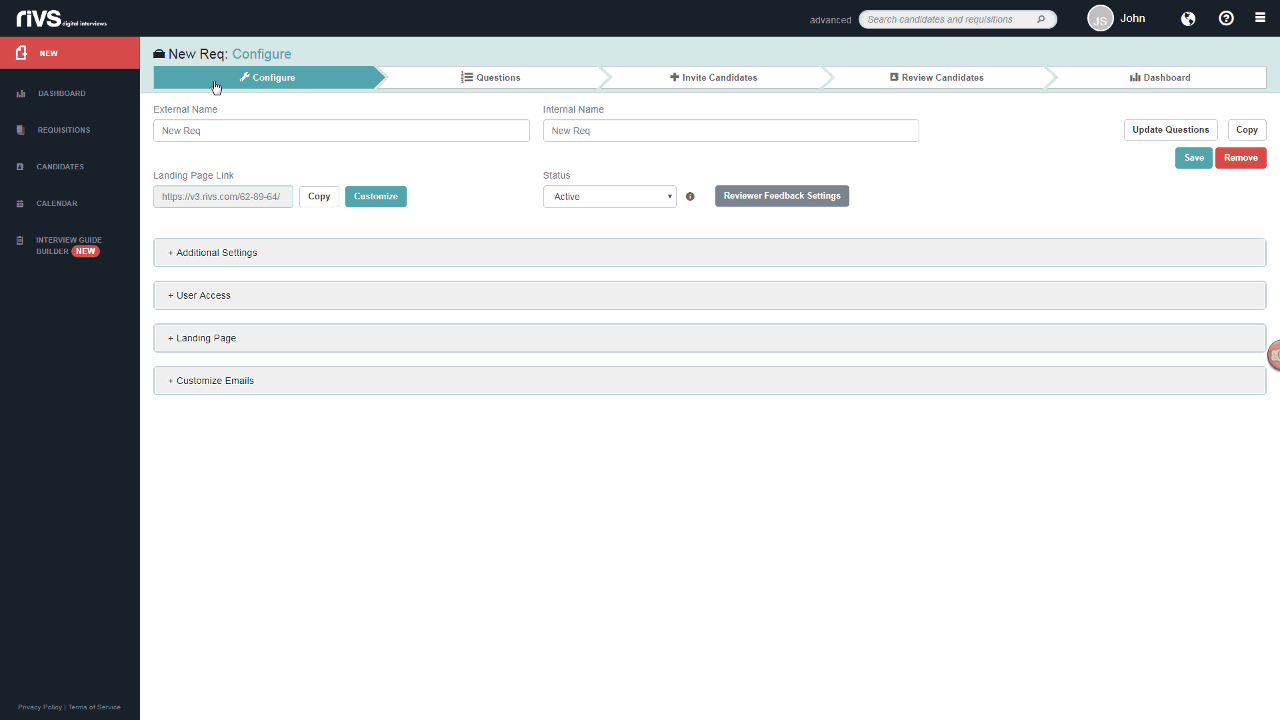Go to the Review Candidates step tab
Viewport: 1280px width, 720px height.
(x=936, y=77)
